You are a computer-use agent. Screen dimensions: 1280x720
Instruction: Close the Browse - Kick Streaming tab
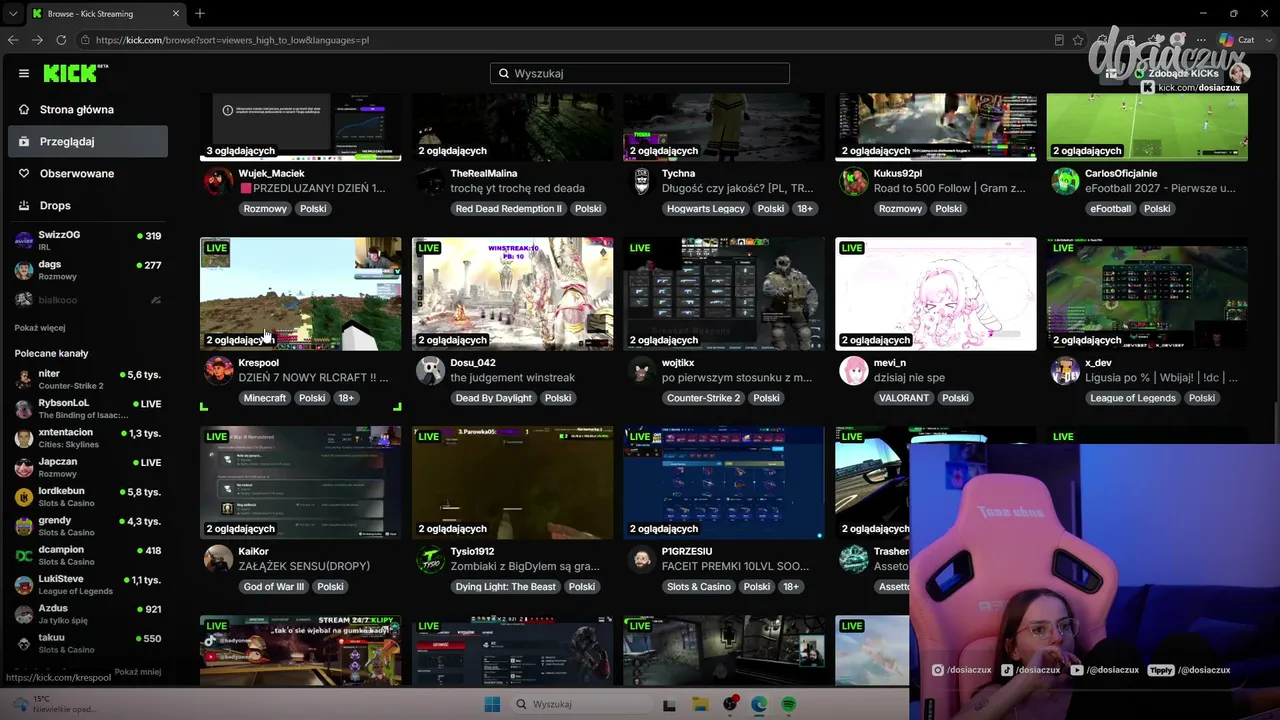tap(178, 13)
